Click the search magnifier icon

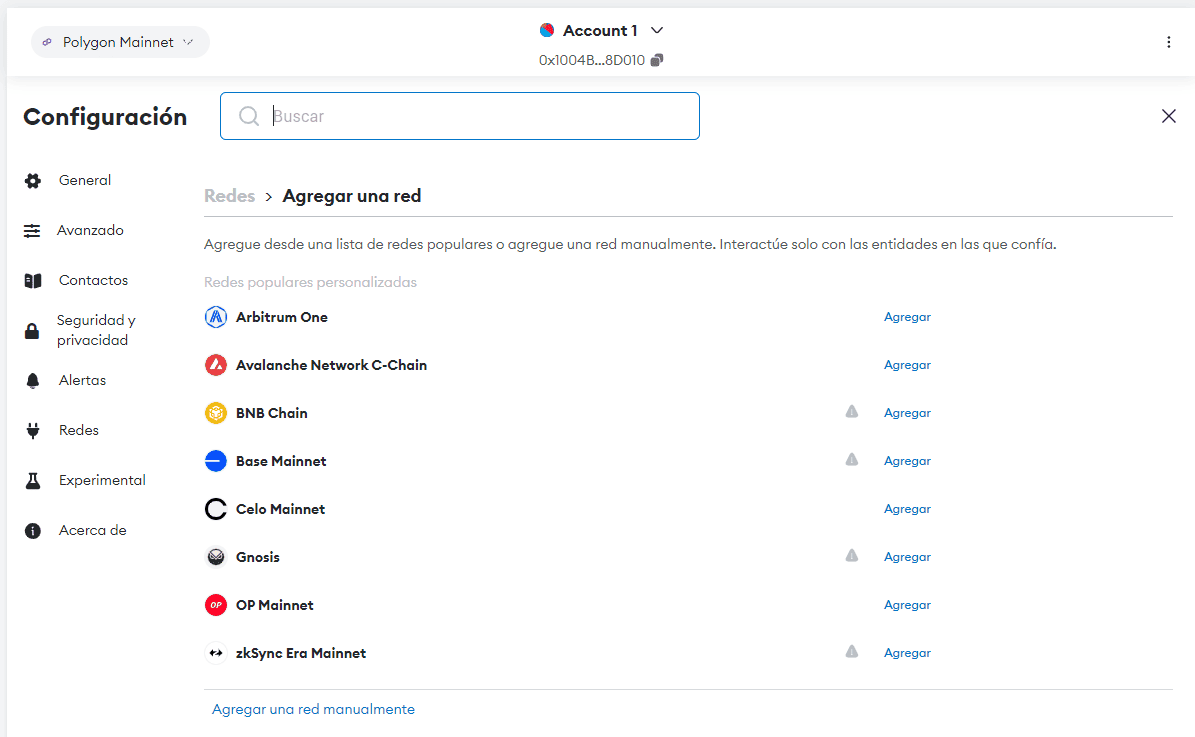point(248,116)
